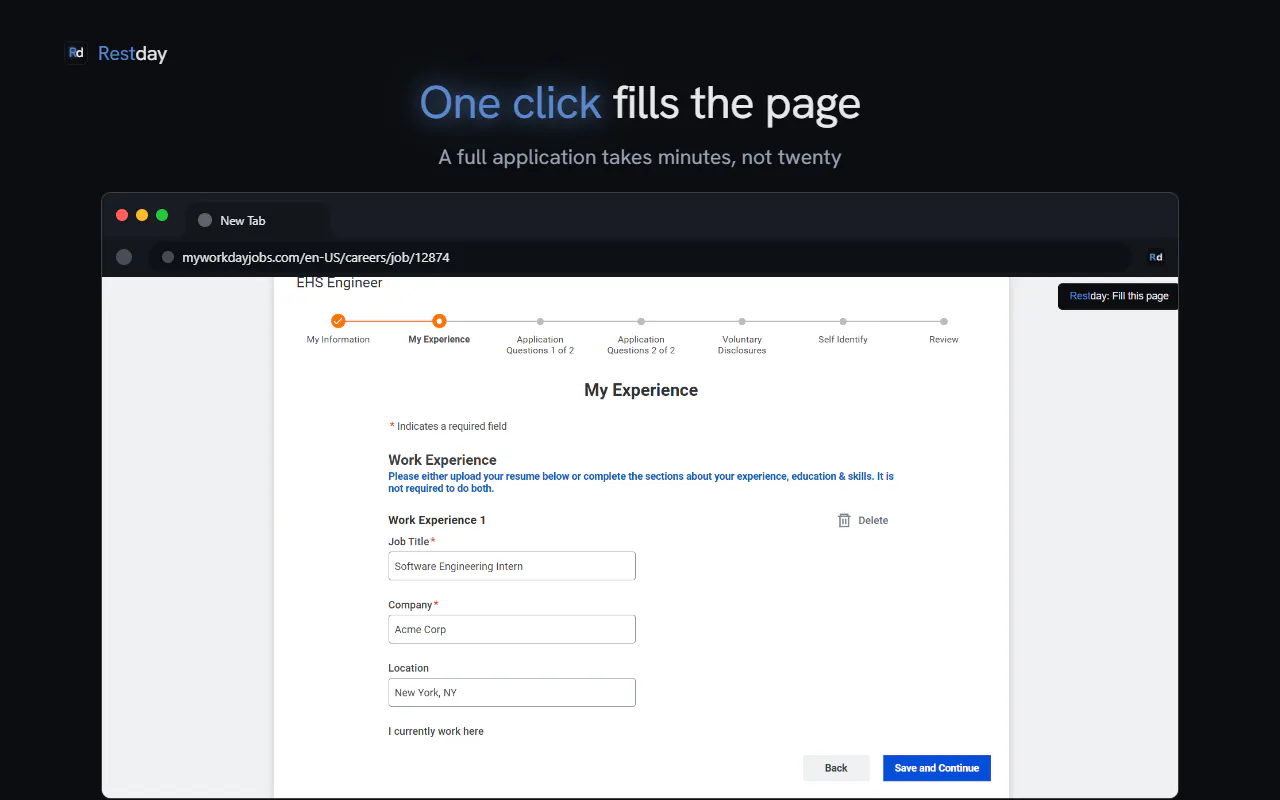
Task: Click the 'EHS Engineer' job title text
Action: [x=339, y=283]
